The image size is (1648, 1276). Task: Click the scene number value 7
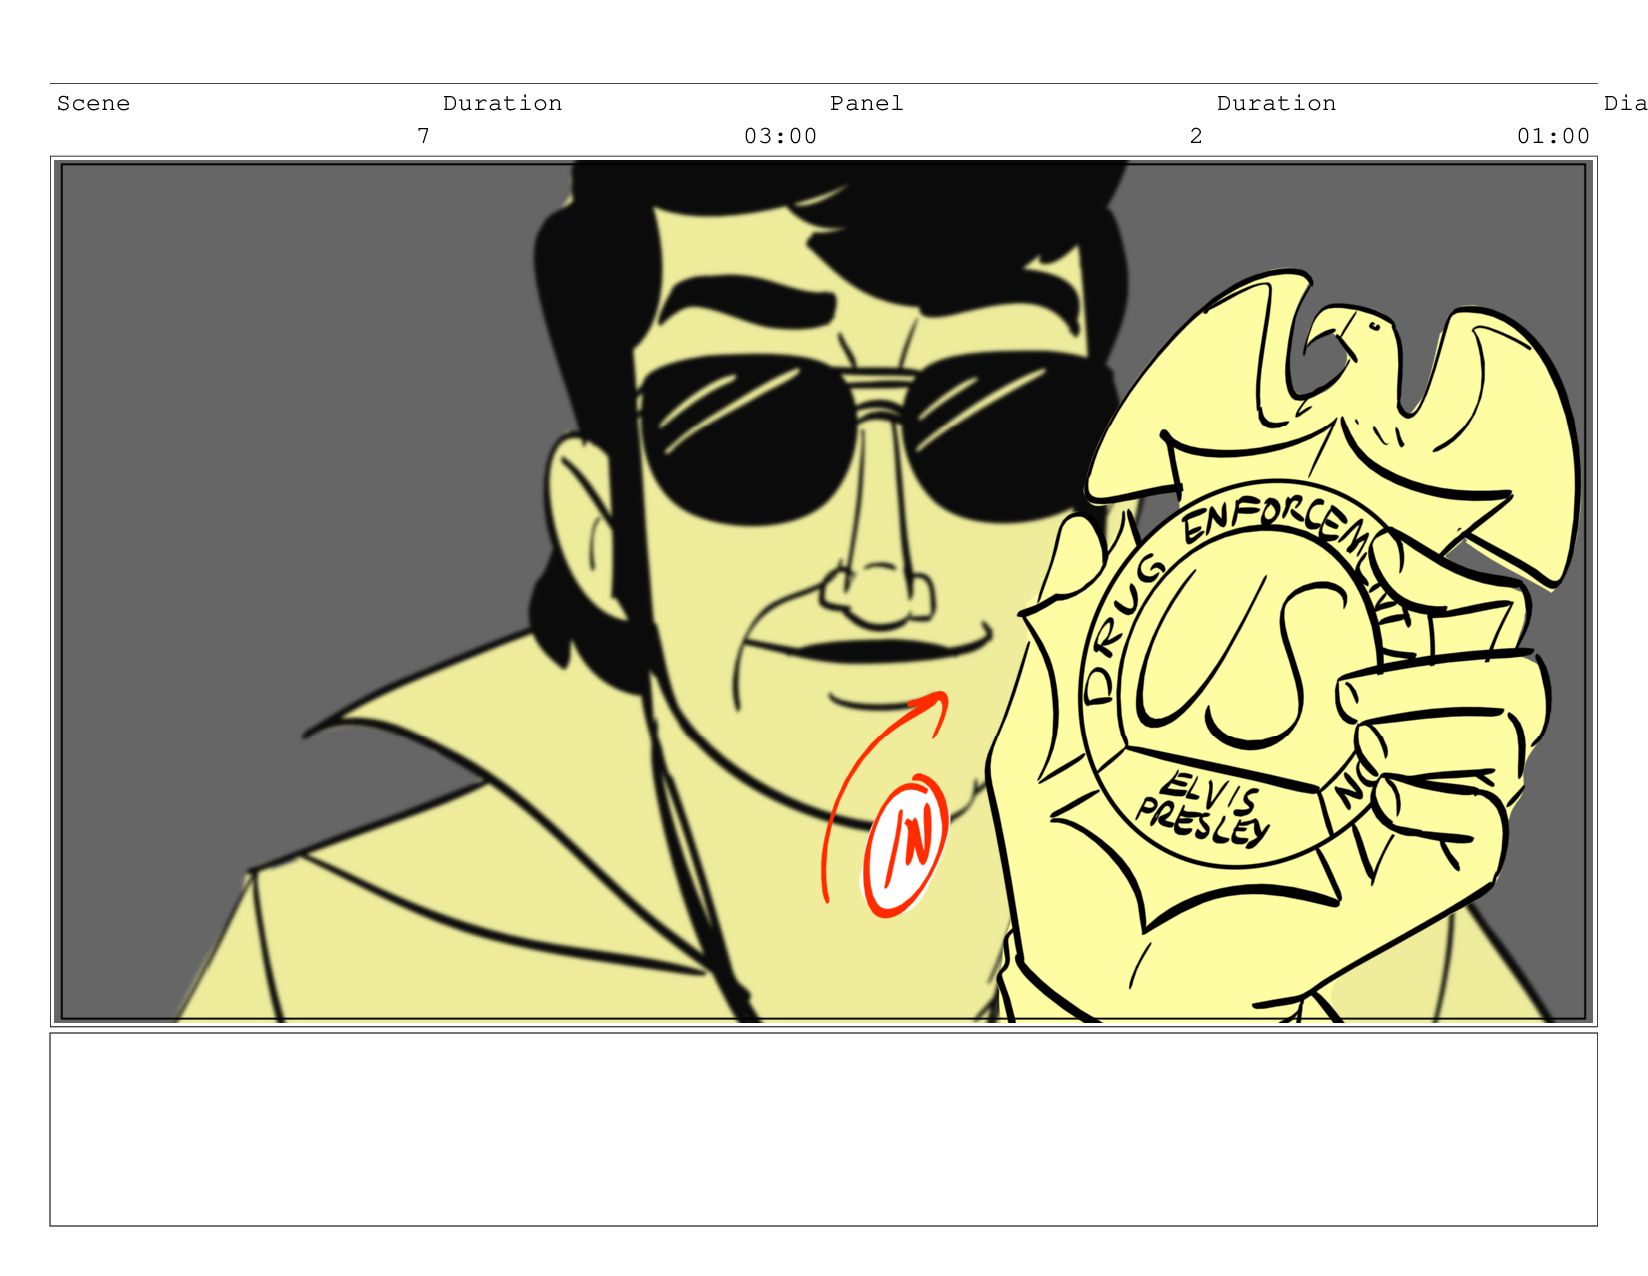click(423, 136)
